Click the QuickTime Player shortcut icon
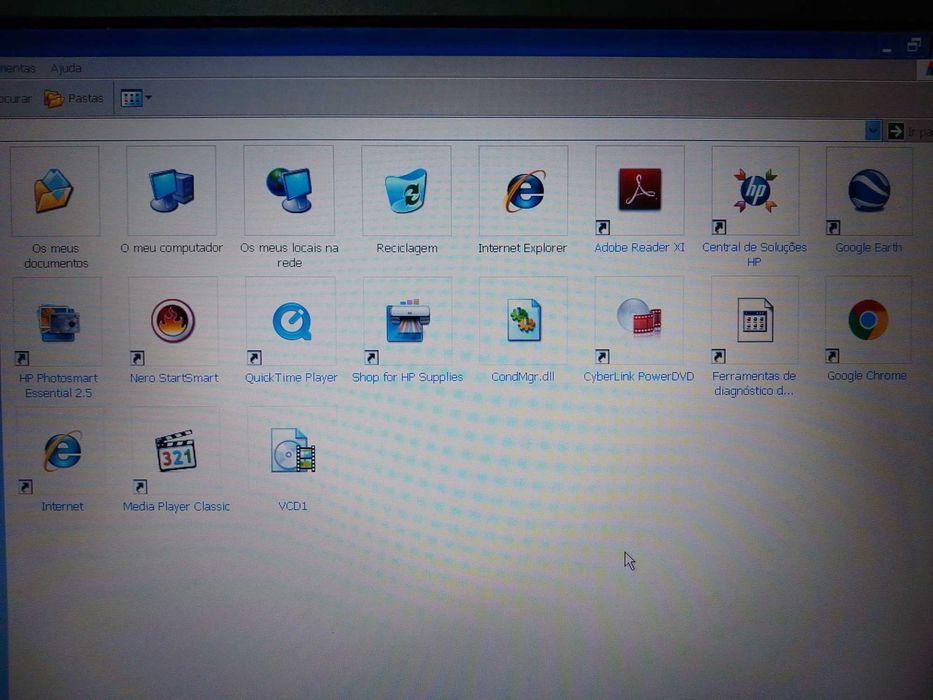This screenshot has height=700, width=933. [x=291, y=321]
